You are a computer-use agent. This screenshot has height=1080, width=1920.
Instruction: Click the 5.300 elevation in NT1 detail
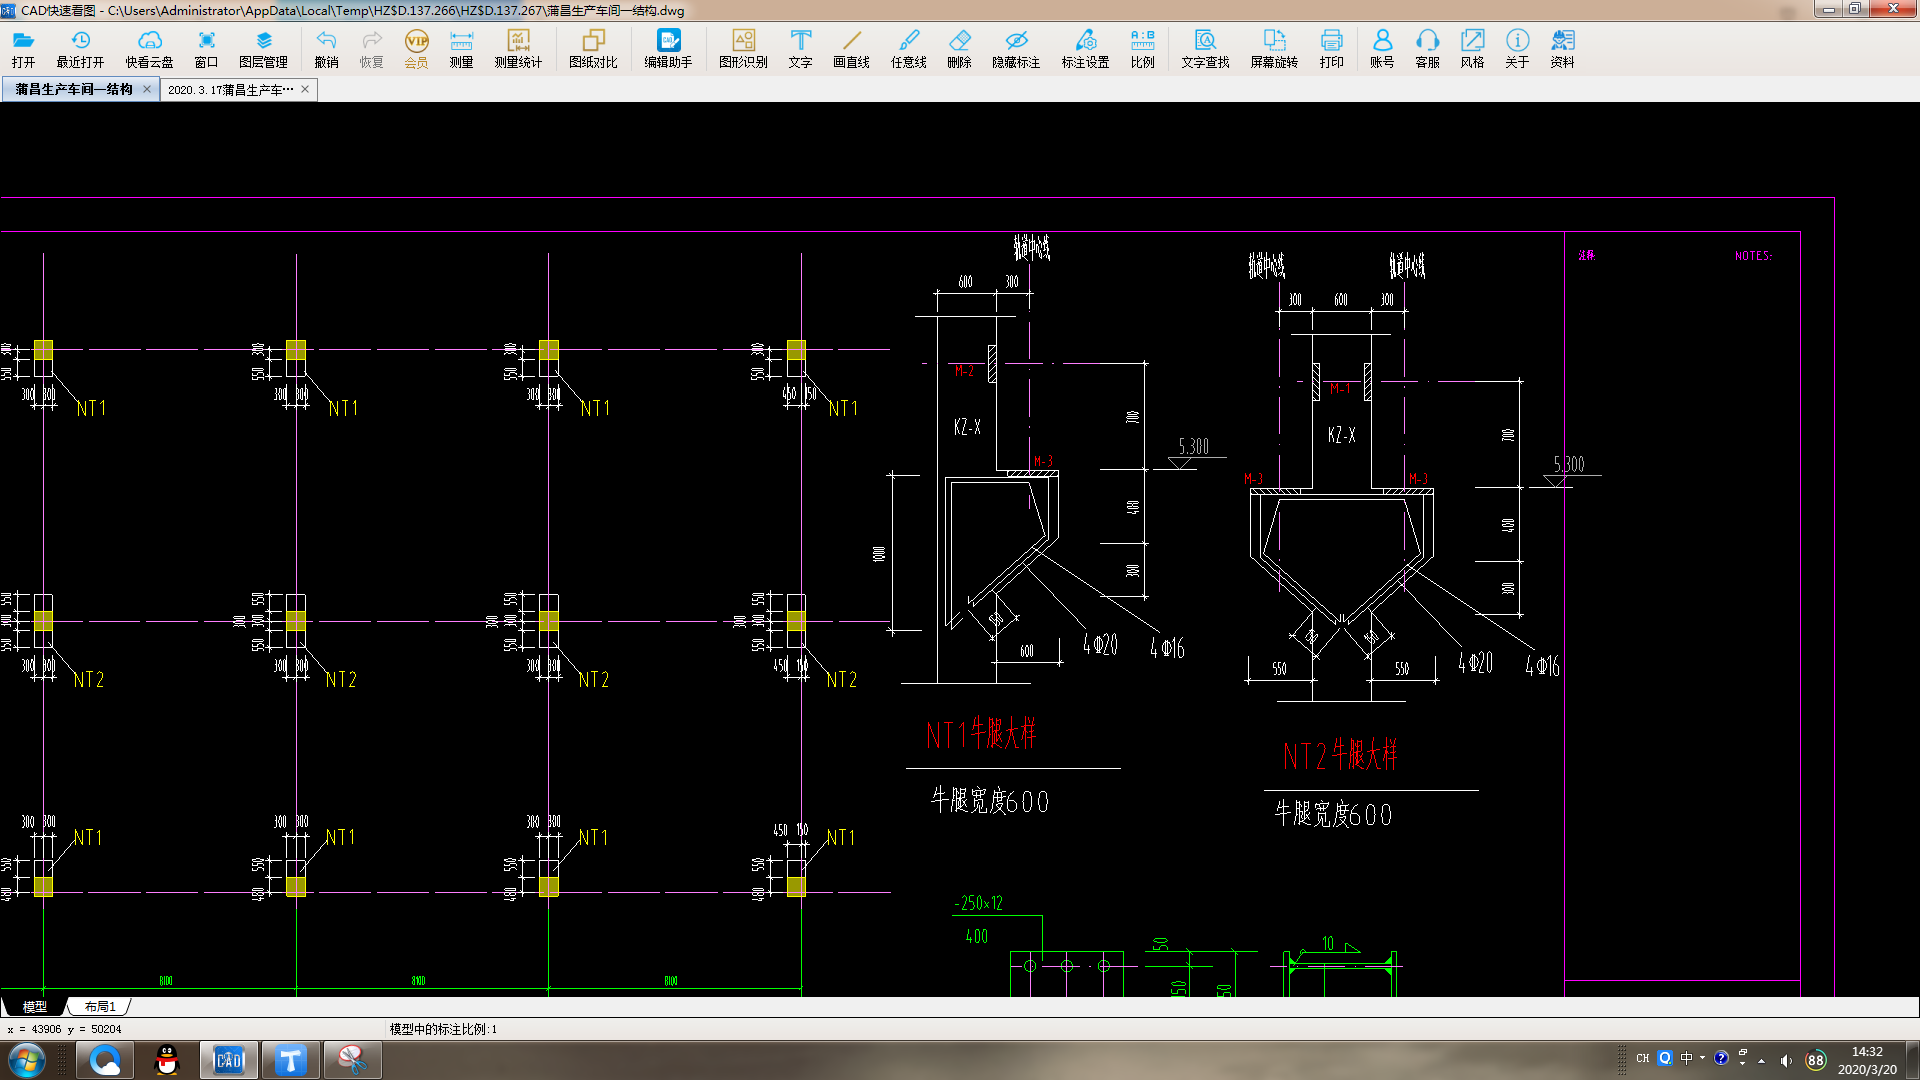1193,446
